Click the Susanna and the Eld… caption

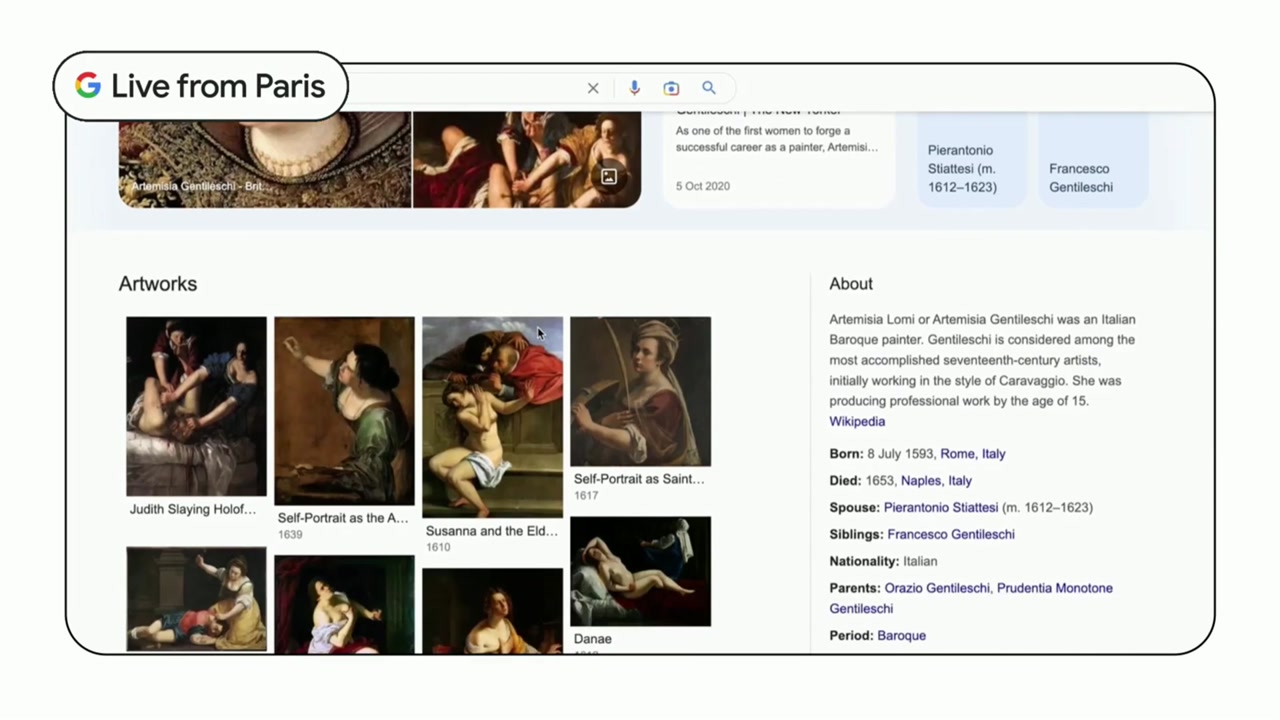(x=492, y=531)
